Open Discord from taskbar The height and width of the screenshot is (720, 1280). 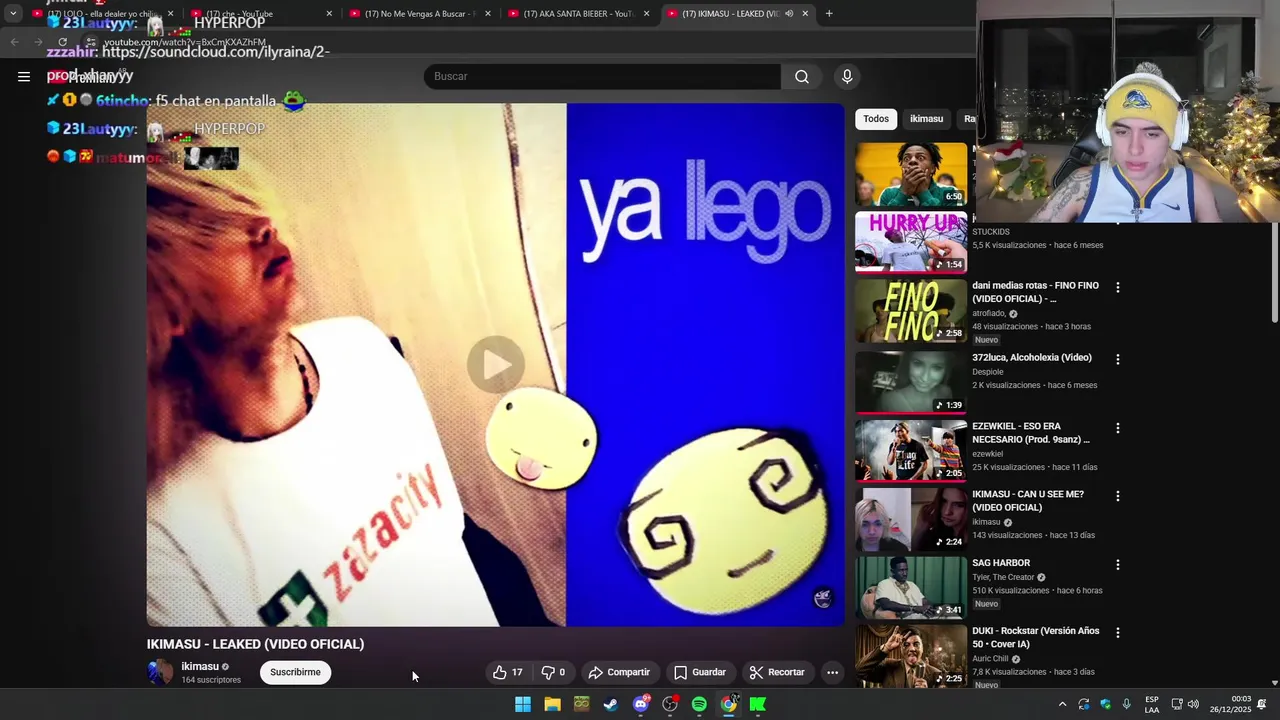(x=641, y=704)
